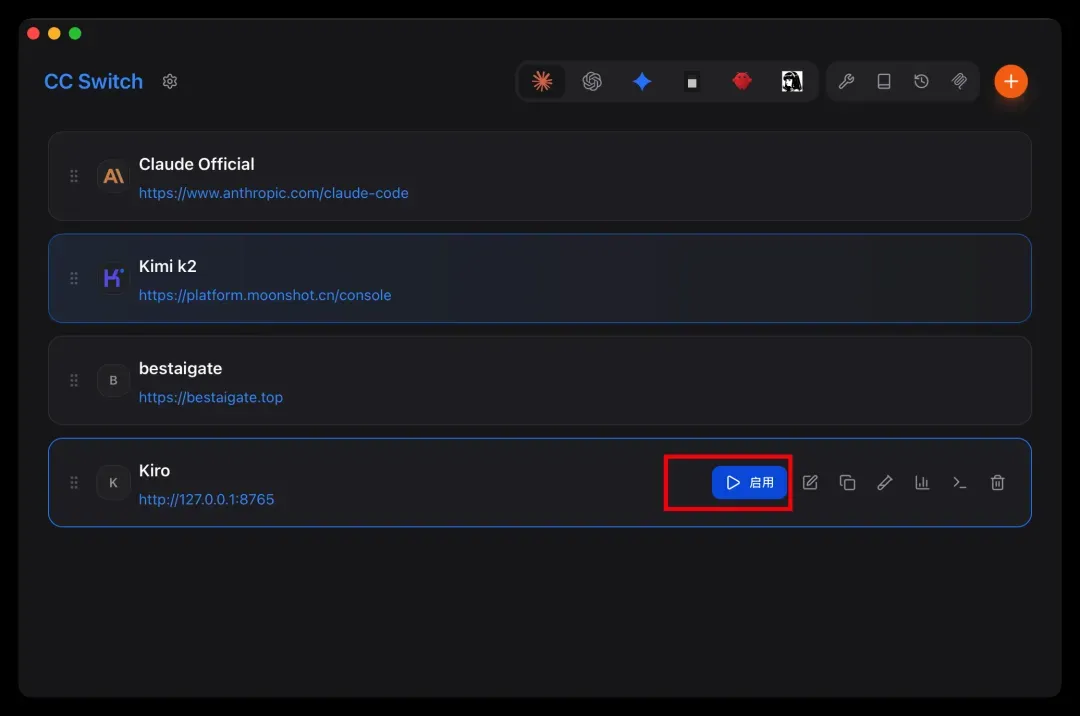Viewport: 1080px width, 716px height.
Task: Open the bestaigate.top link
Action: click(x=211, y=397)
